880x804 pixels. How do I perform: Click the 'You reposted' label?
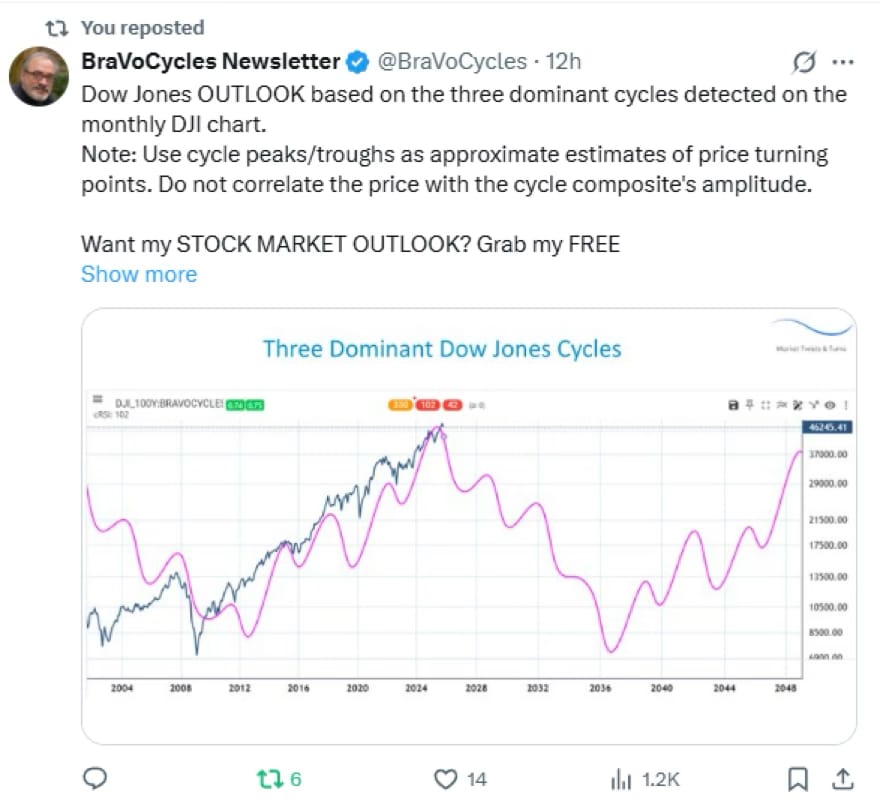point(141,27)
